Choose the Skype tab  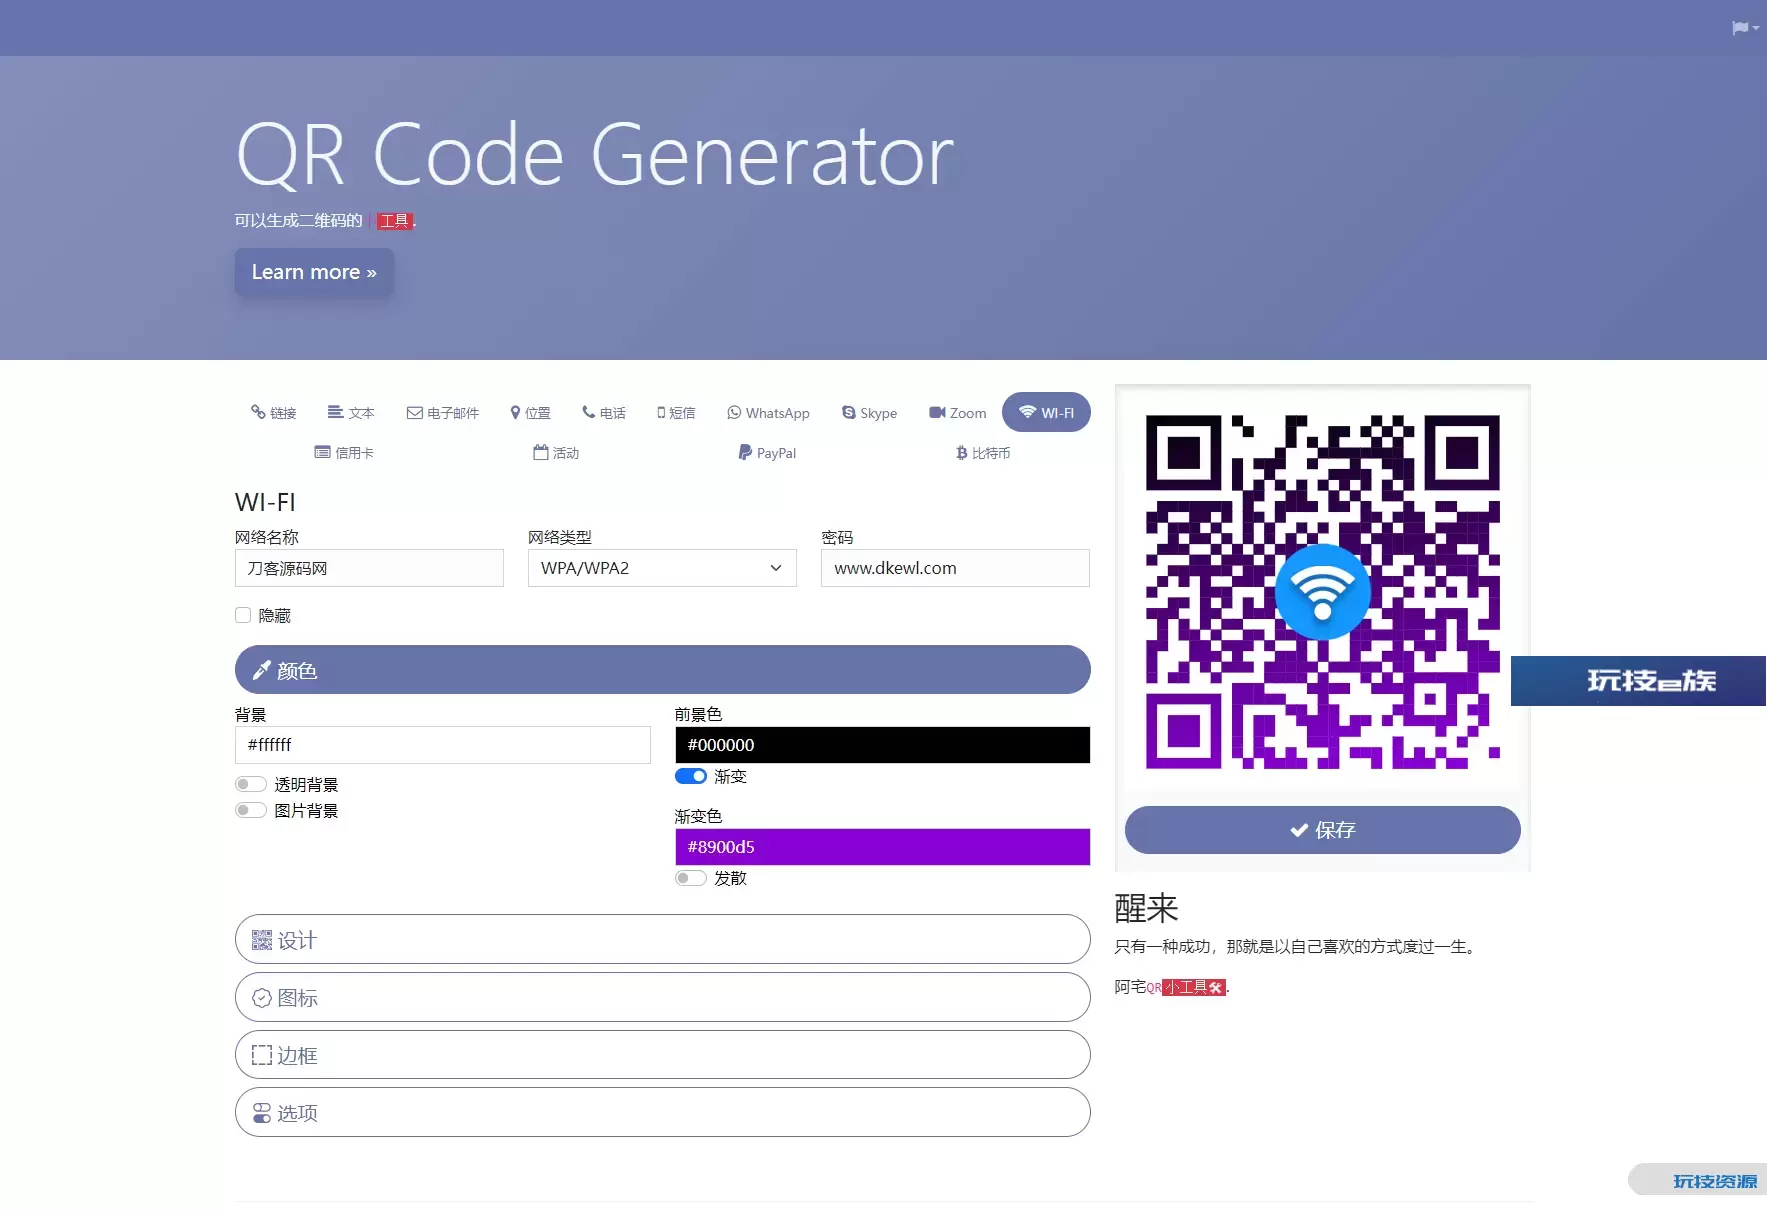[x=869, y=412]
